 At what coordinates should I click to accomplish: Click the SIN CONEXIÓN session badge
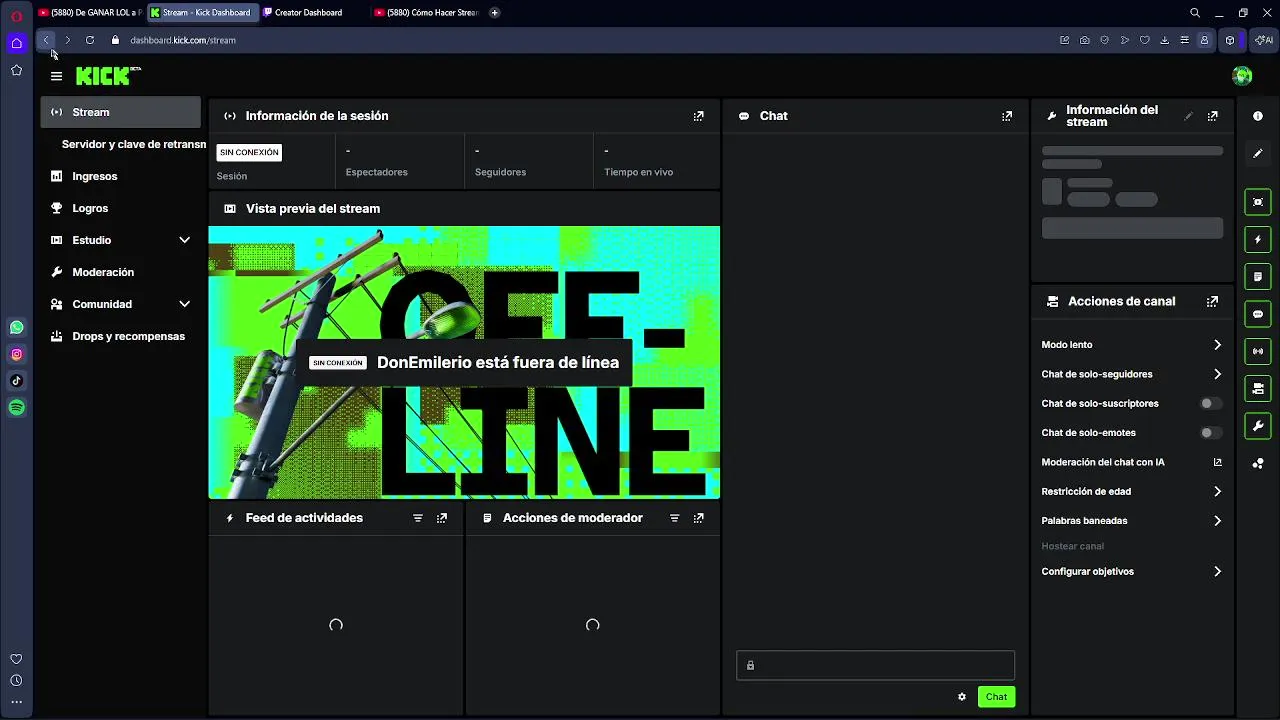[x=249, y=152]
